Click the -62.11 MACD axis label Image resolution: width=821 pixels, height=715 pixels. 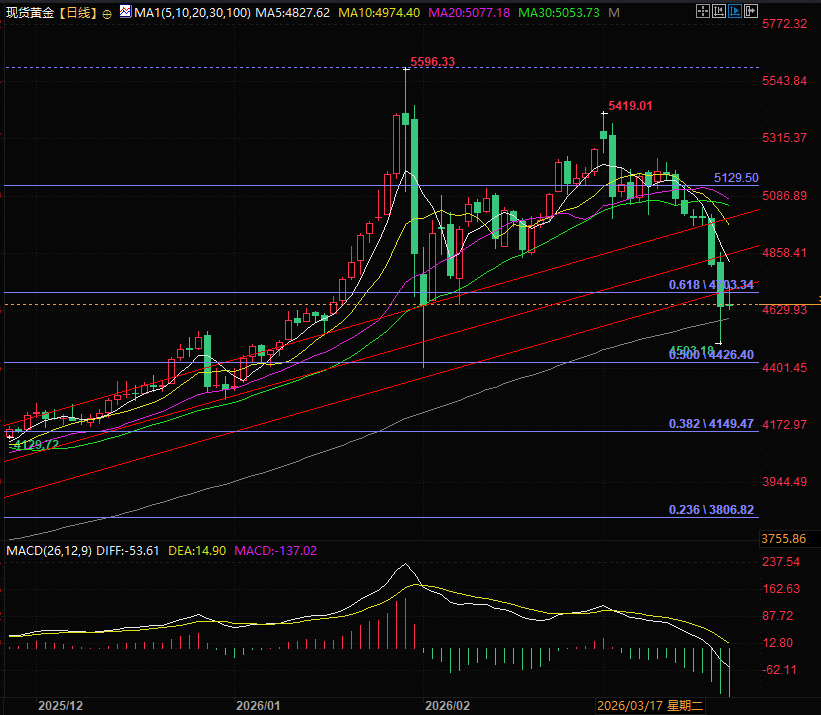point(779,669)
